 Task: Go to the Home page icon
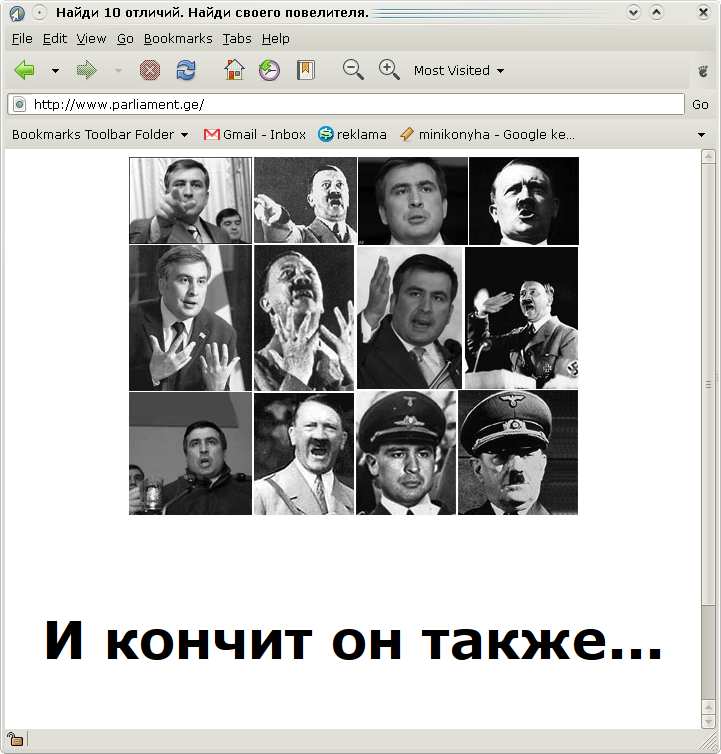(x=234, y=70)
